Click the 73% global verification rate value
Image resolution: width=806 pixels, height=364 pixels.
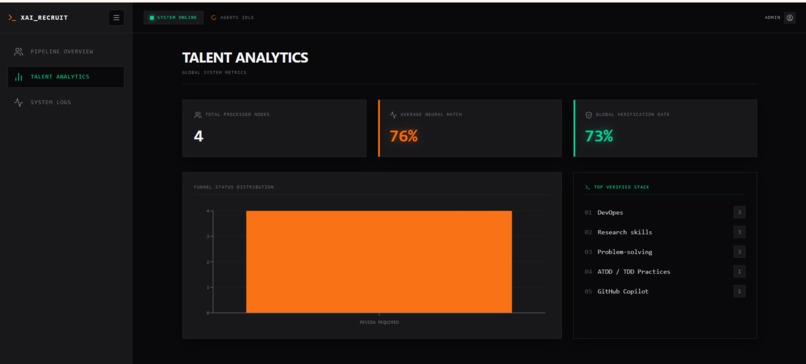coord(599,136)
